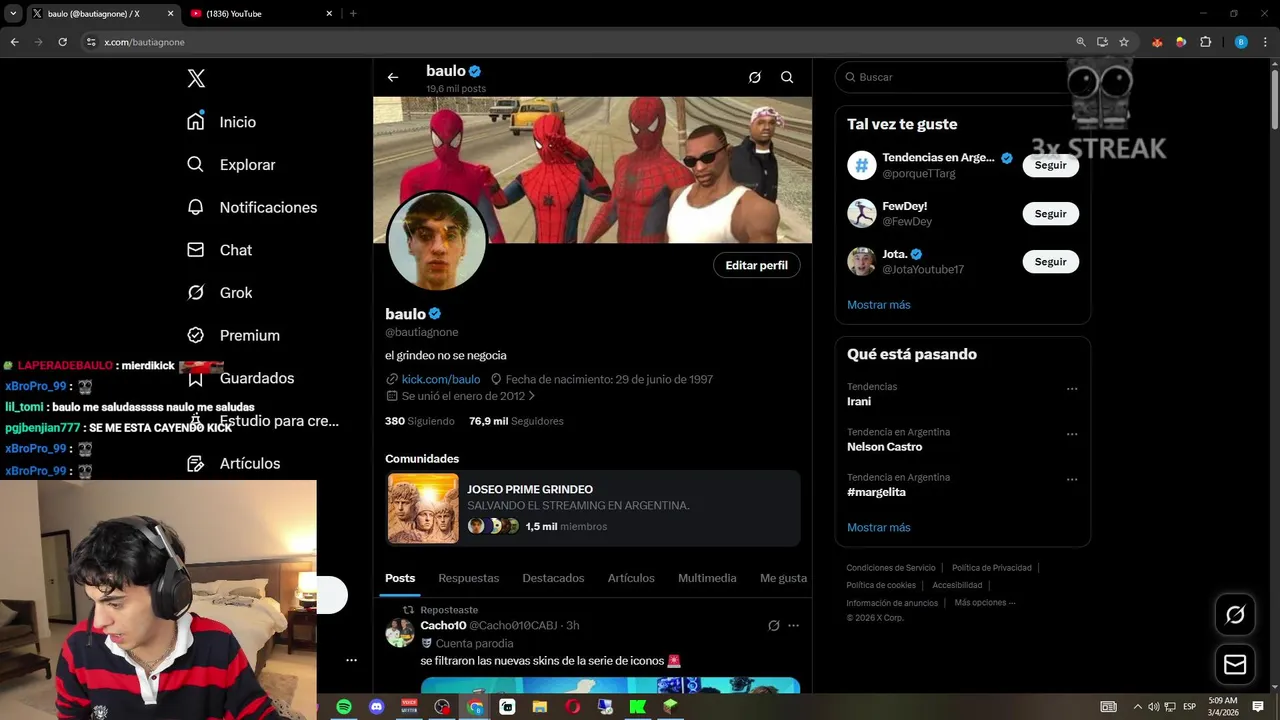Select the Artículos profile tab
The width and height of the screenshot is (1280, 720).
pos(631,578)
